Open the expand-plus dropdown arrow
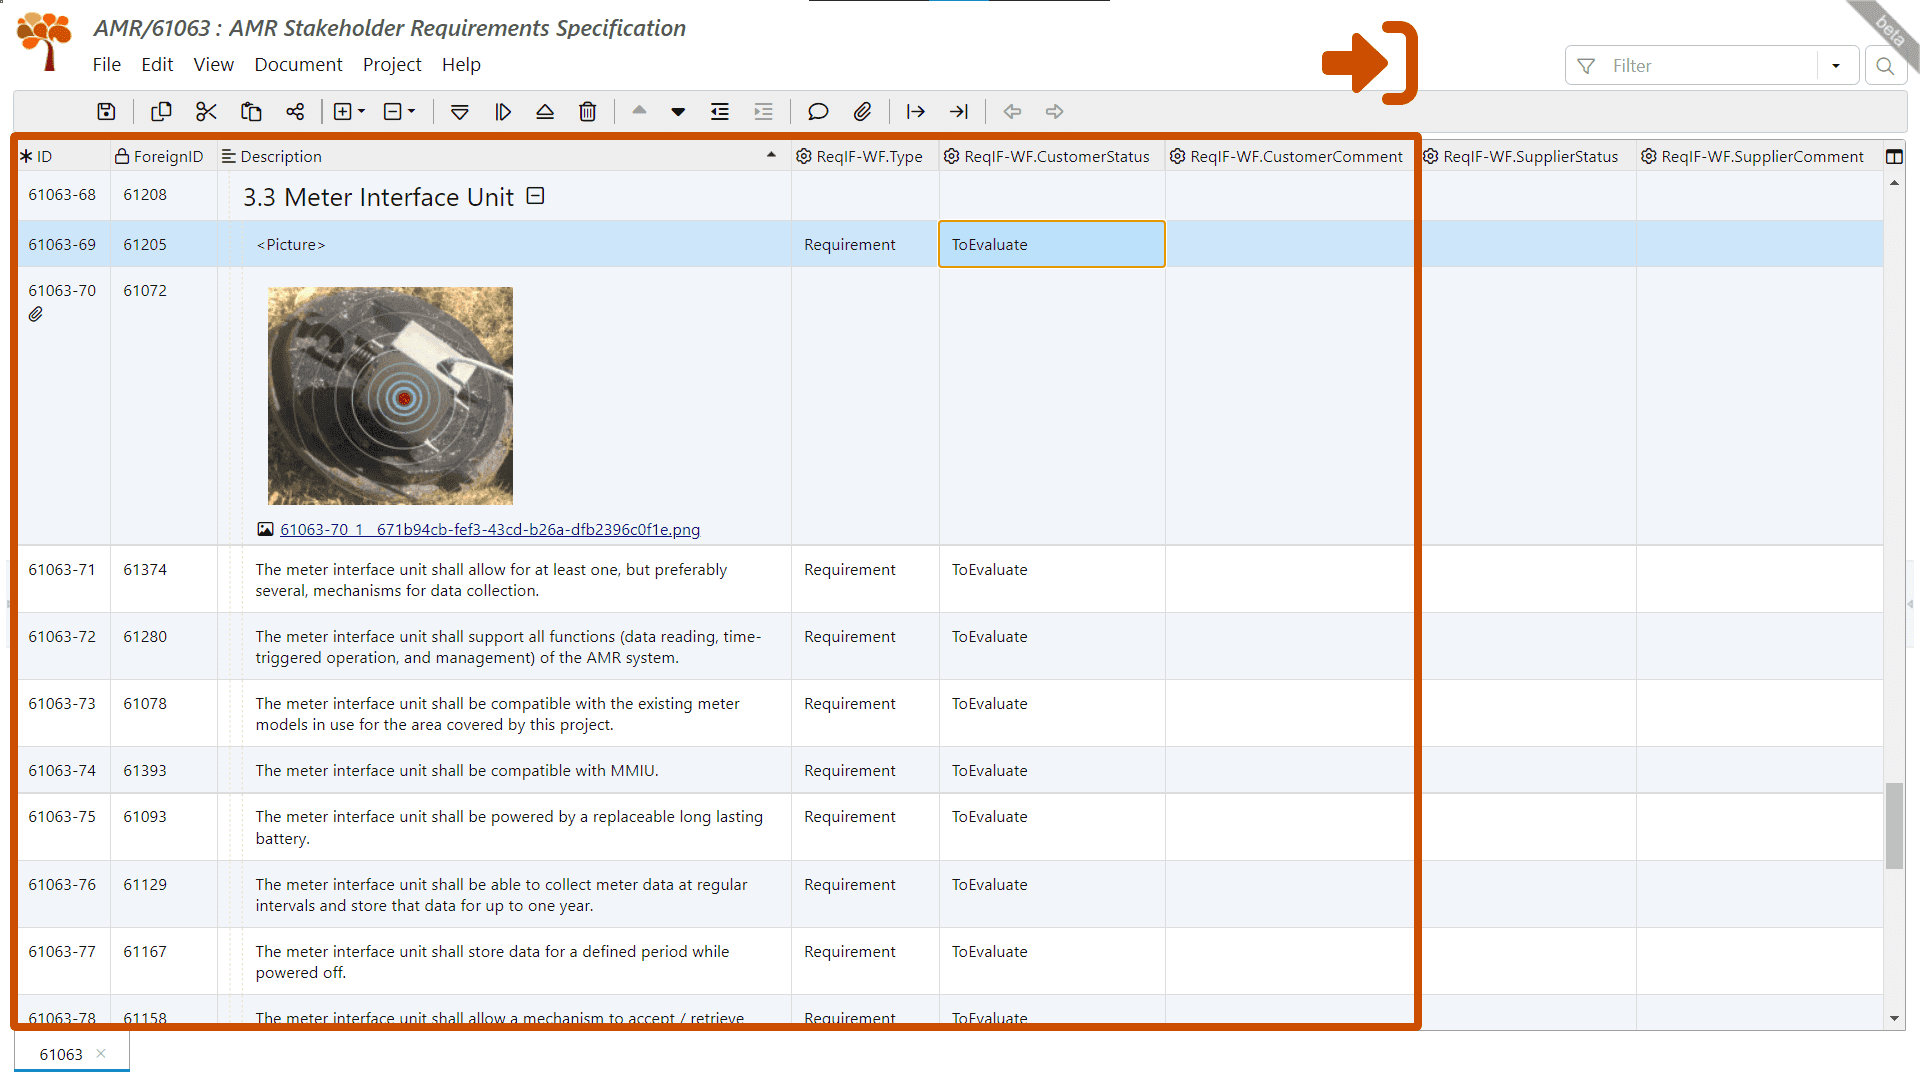1920x1080 pixels. (362, 112)
